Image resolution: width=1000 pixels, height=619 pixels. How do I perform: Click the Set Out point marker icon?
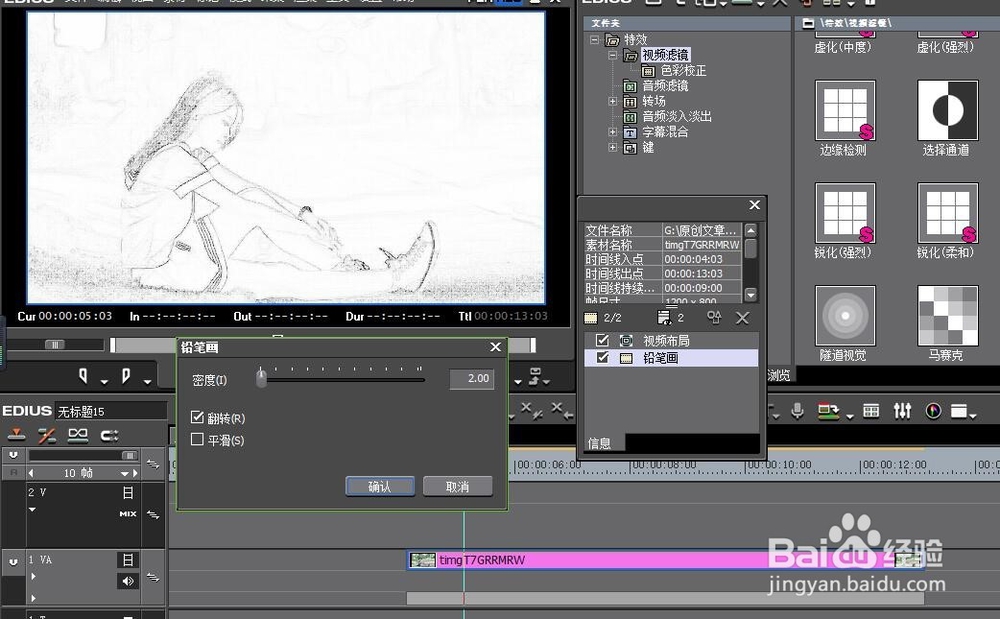[x=126, y=376]
